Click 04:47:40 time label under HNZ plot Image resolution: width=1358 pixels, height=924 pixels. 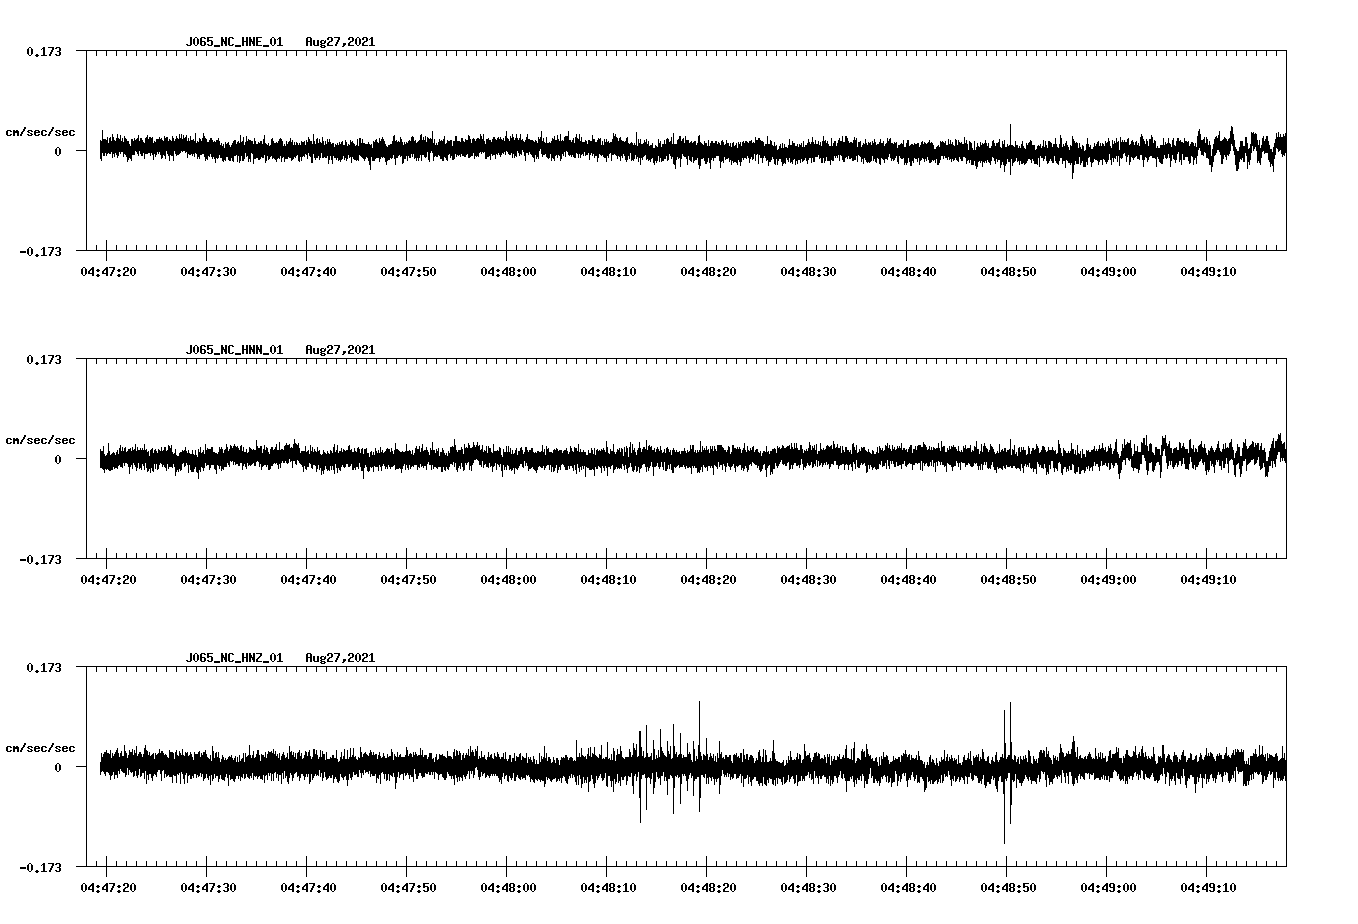tap(308, 887)
